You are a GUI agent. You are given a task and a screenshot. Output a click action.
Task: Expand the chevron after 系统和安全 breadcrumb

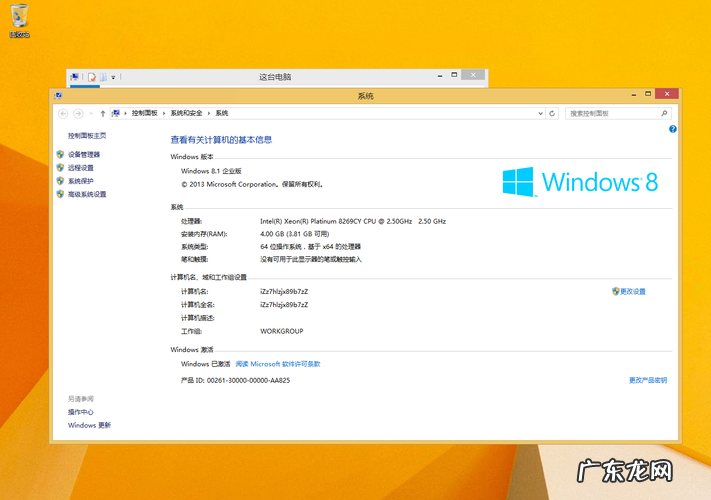click(209, 113)
